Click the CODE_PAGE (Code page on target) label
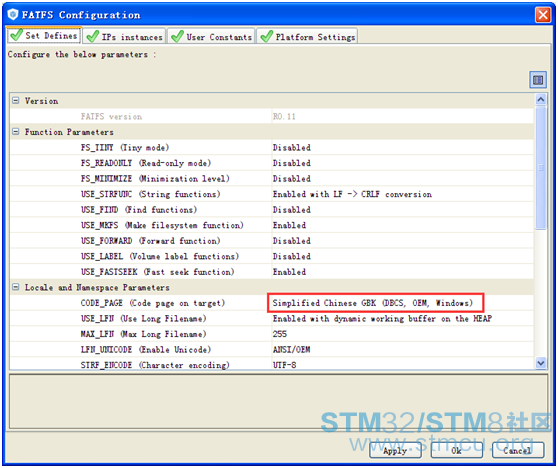Image resolution: width=558 pixels, height=468 pixels. tap(153, 303)
